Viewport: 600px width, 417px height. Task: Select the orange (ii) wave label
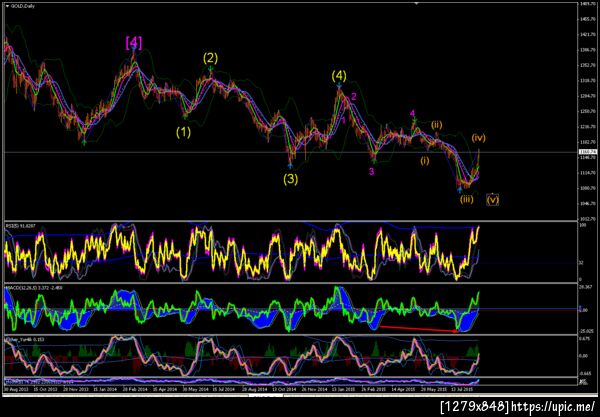[x=437, y=125]
